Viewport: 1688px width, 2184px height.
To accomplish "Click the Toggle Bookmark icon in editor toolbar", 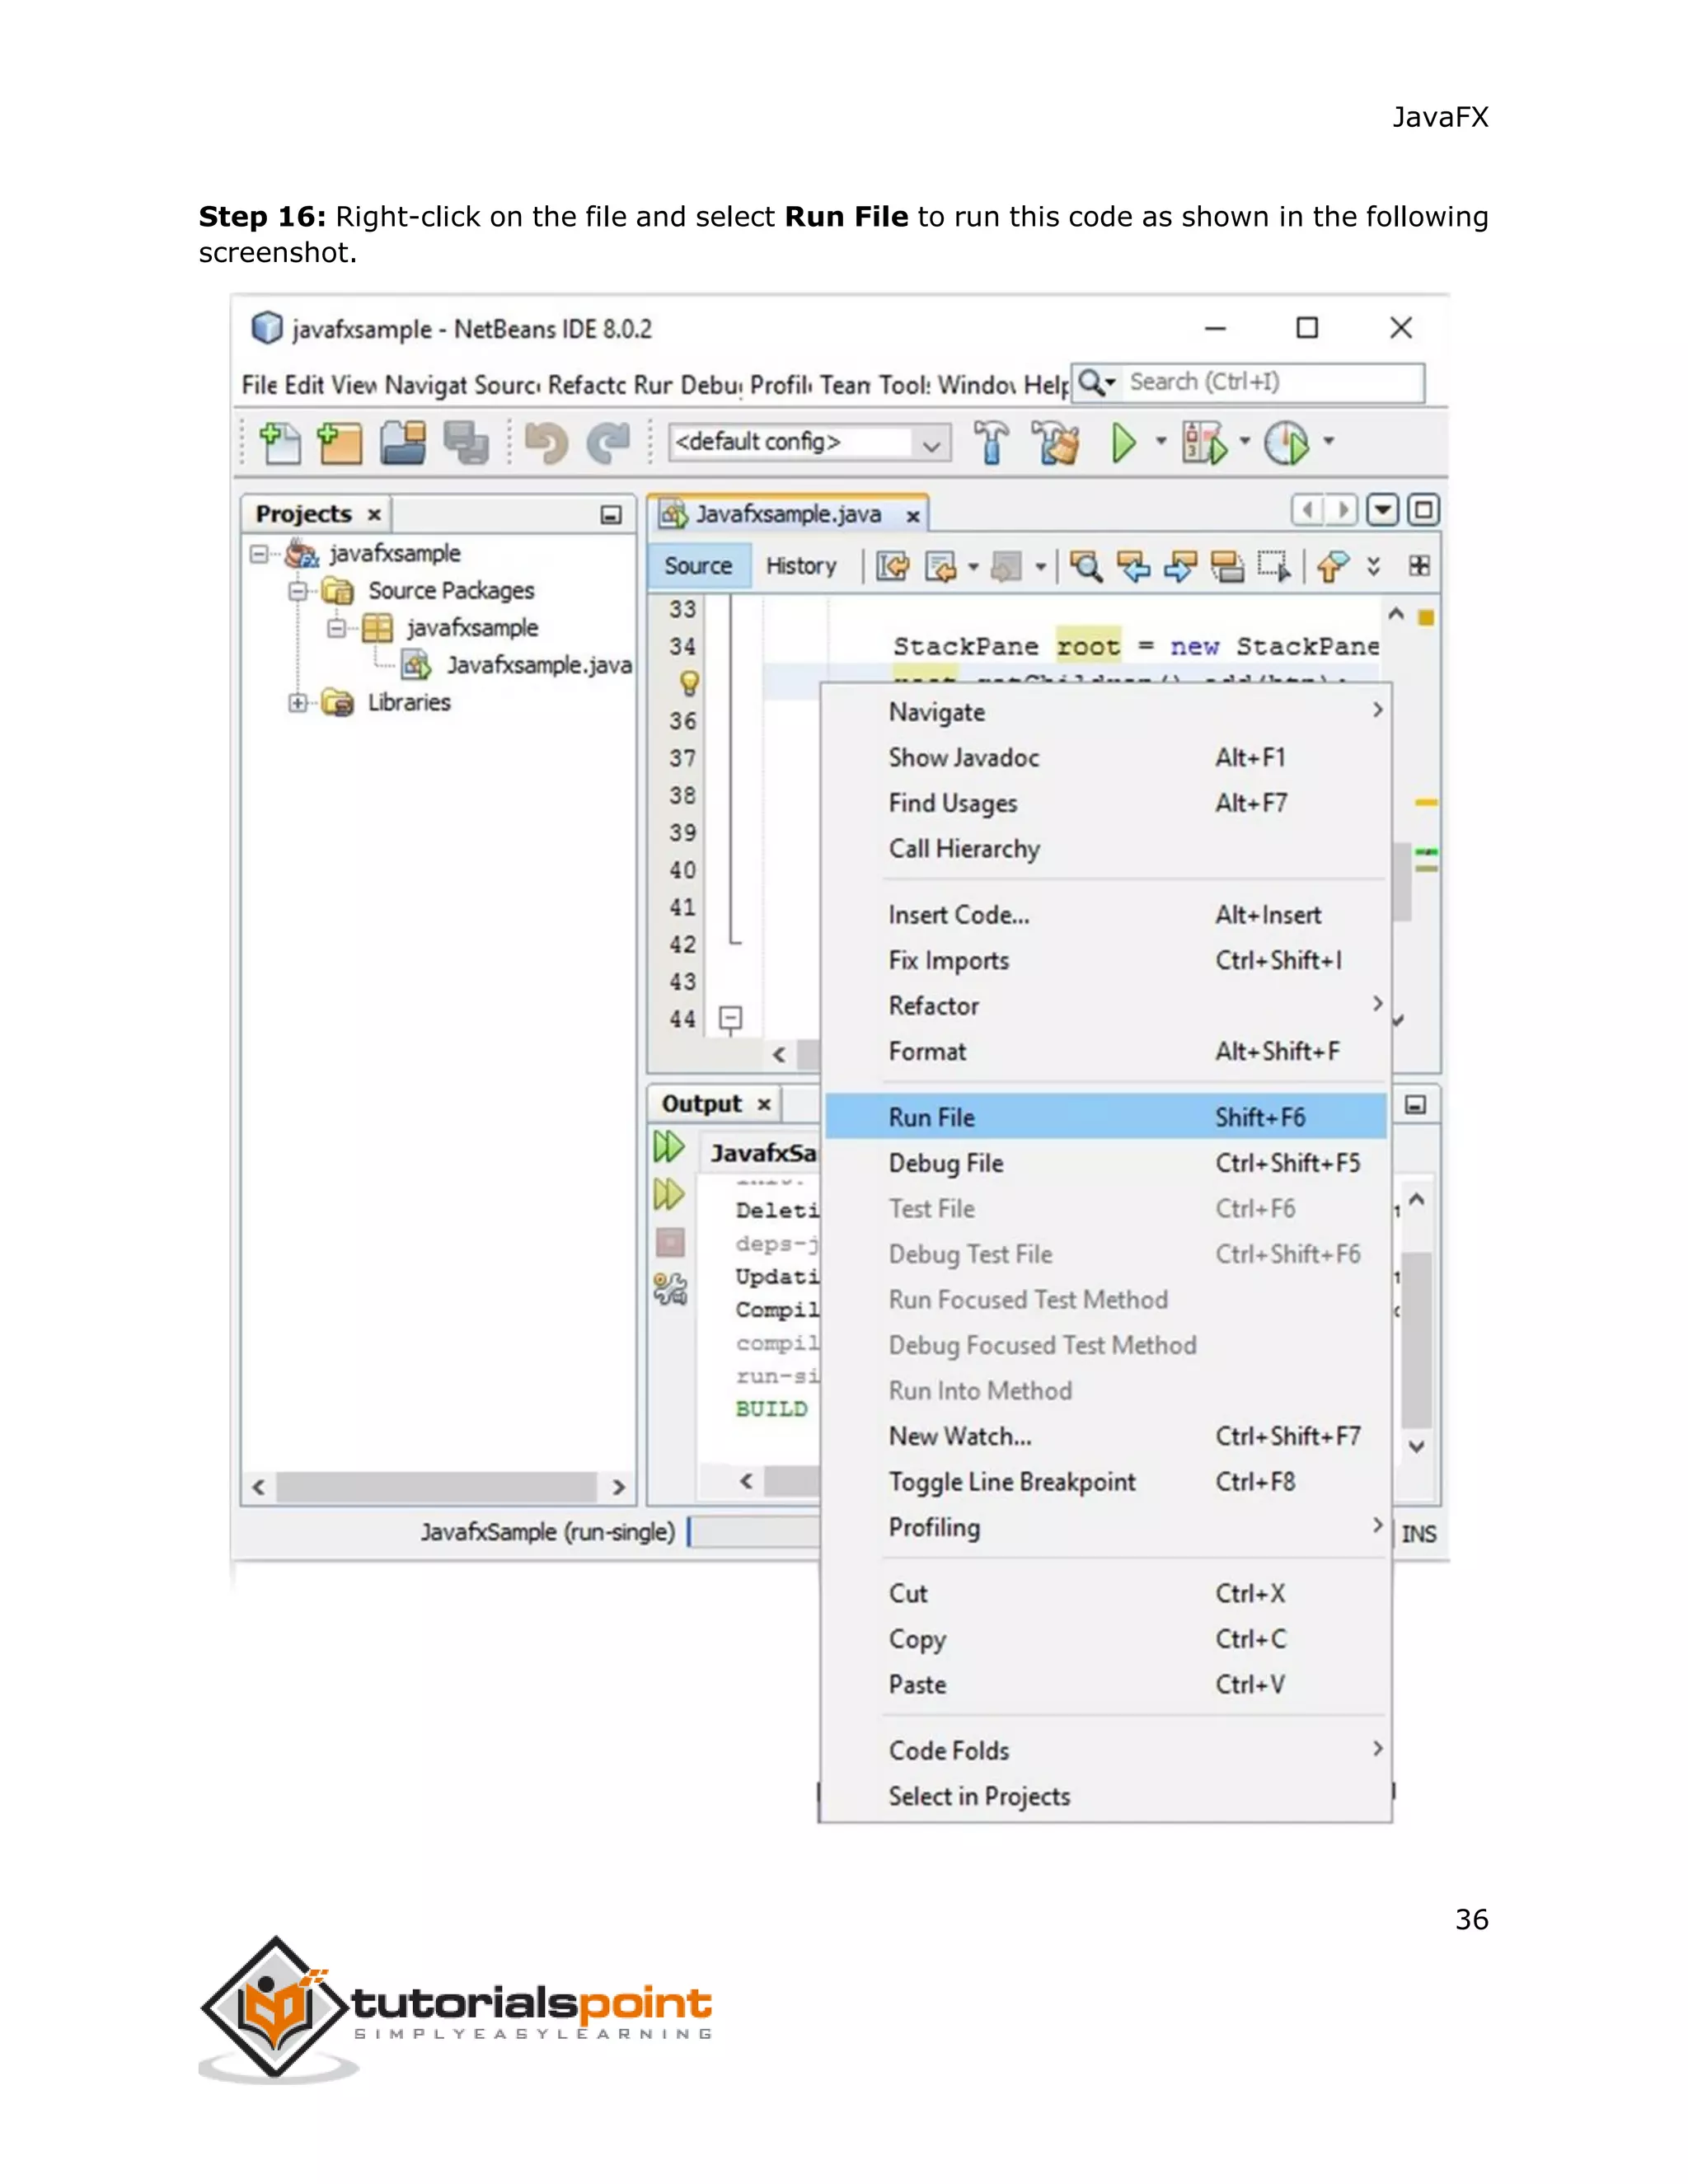I will click(1332, 567).
